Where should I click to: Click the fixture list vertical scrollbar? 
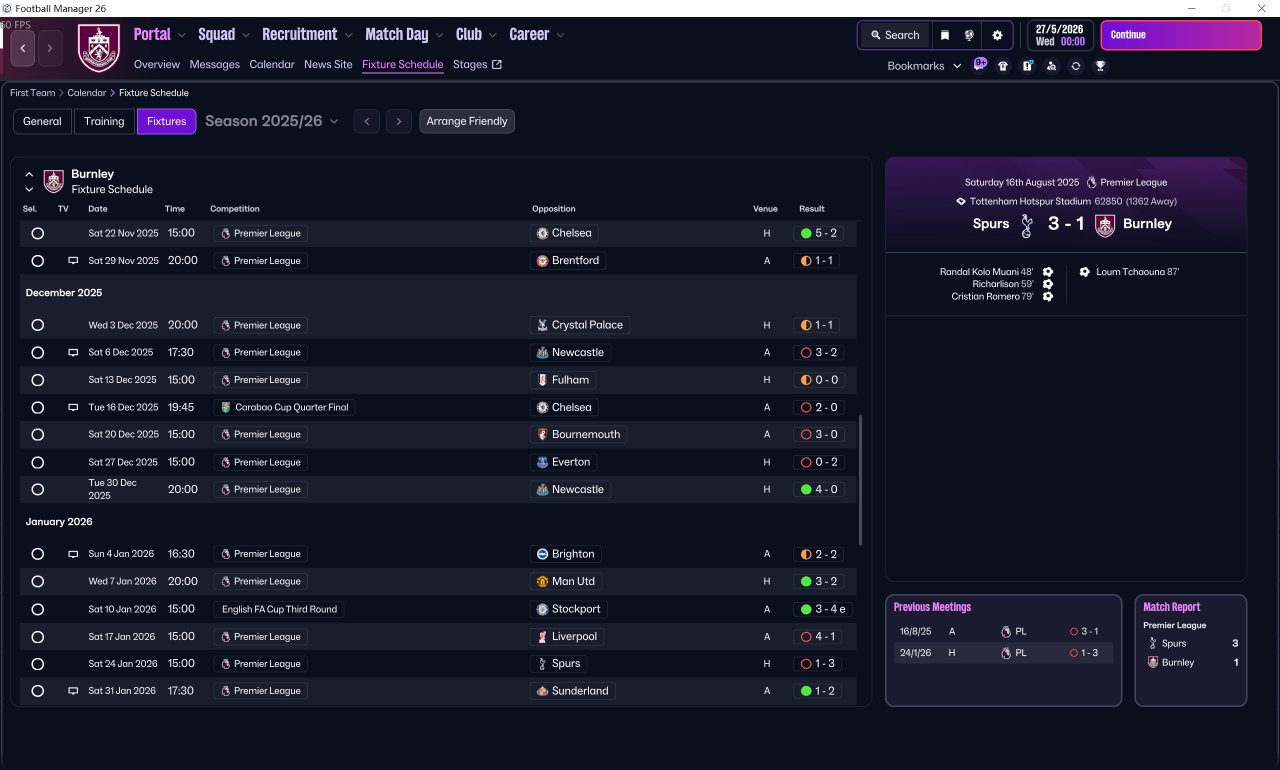[x=861, y=480]
